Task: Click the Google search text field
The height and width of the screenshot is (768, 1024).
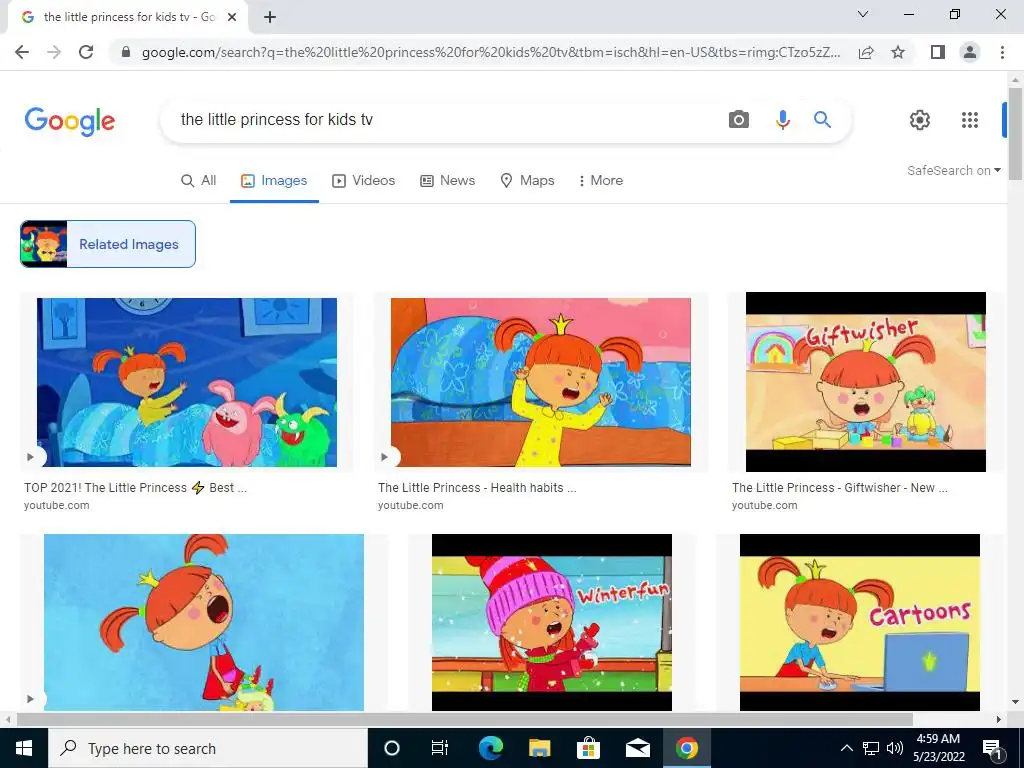Action: point(444,120)
